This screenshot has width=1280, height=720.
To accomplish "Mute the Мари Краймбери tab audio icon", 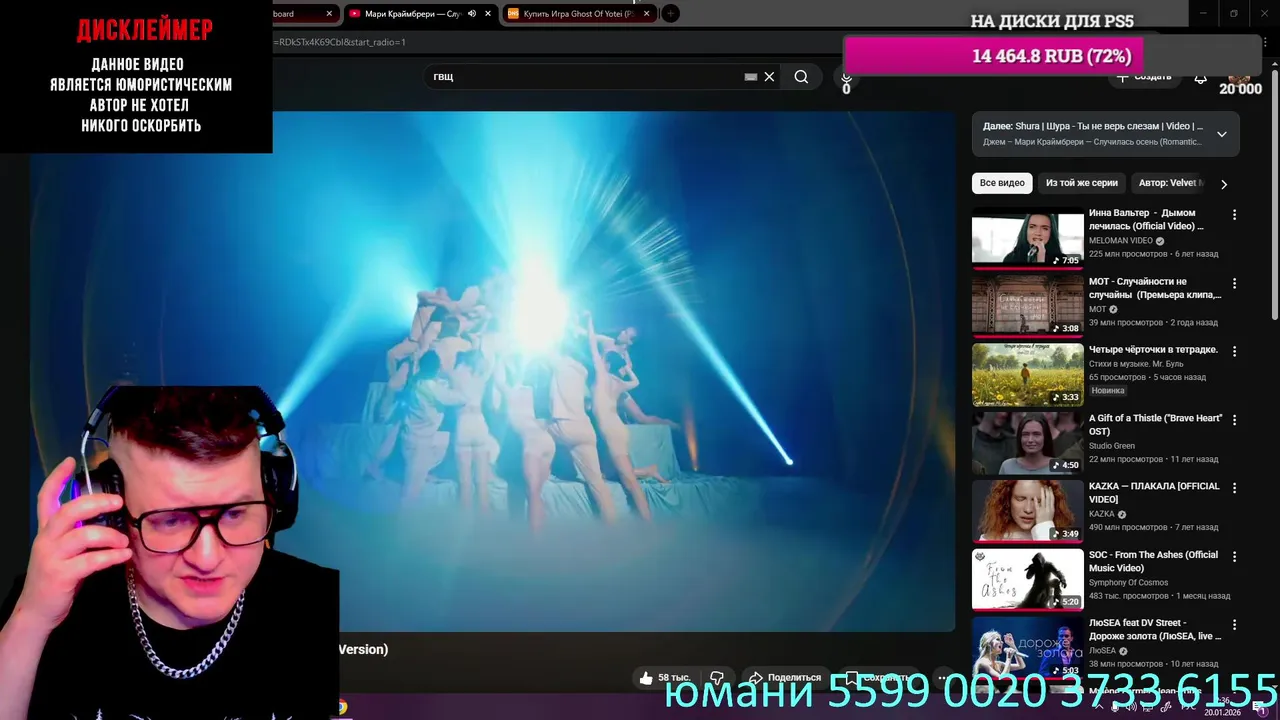I will coord(472,14).
